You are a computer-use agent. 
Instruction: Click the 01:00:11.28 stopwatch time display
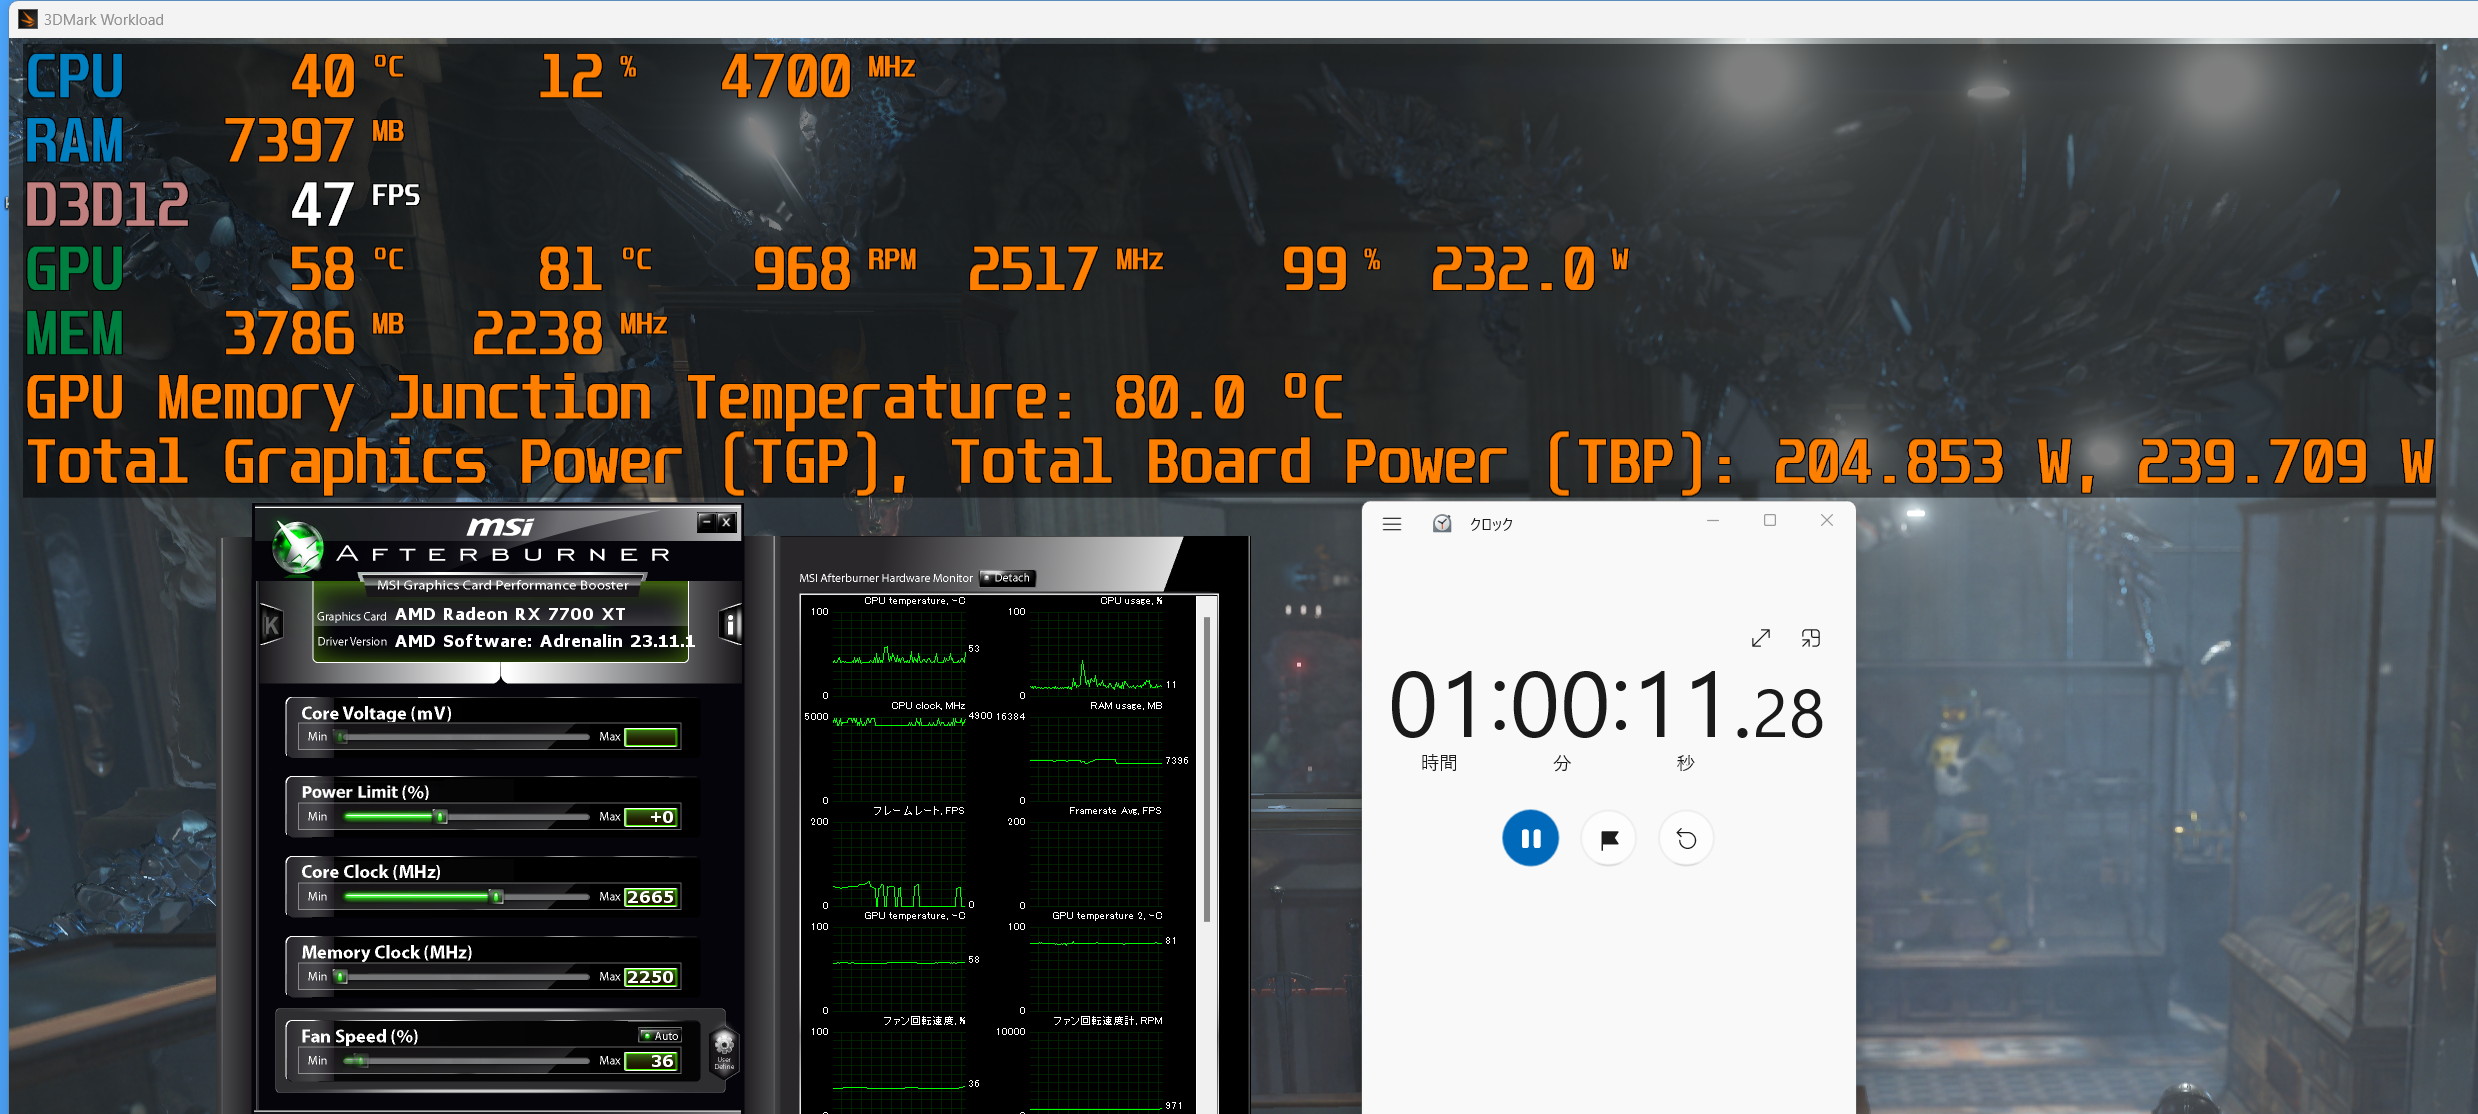tap(1607, 706)
